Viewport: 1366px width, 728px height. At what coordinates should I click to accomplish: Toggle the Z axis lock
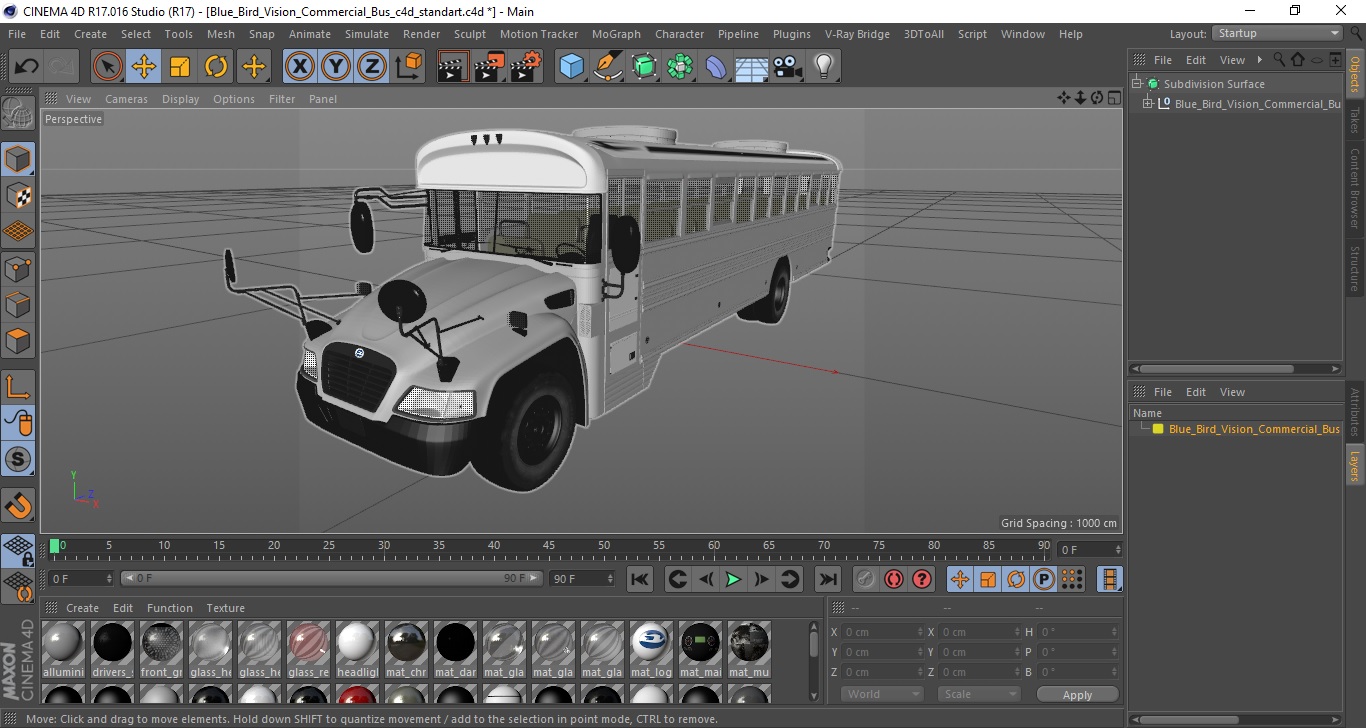[x=372, y=67]
